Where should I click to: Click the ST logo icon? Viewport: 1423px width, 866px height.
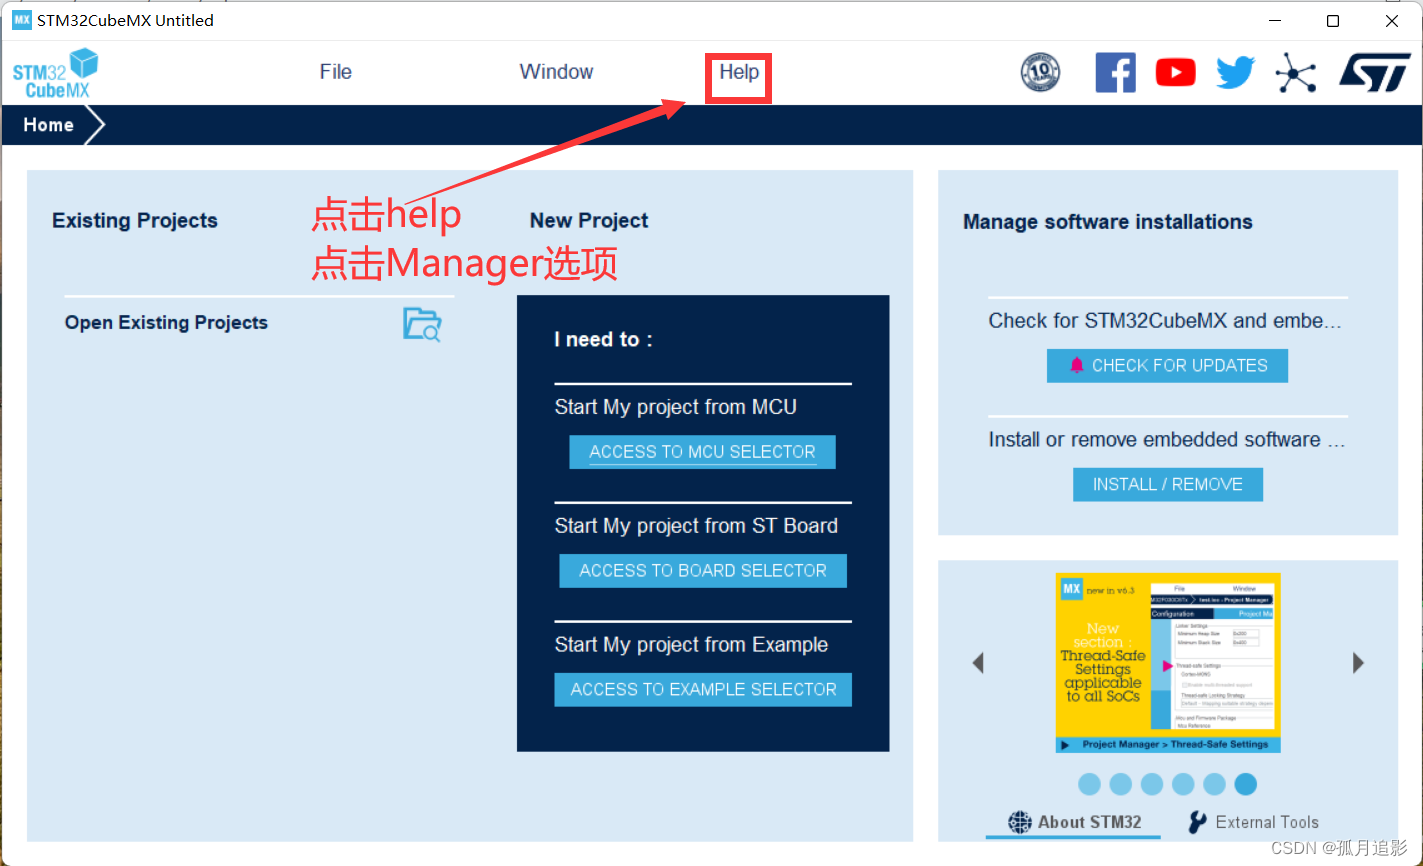pyautogui.click(x=1375, y=73)
